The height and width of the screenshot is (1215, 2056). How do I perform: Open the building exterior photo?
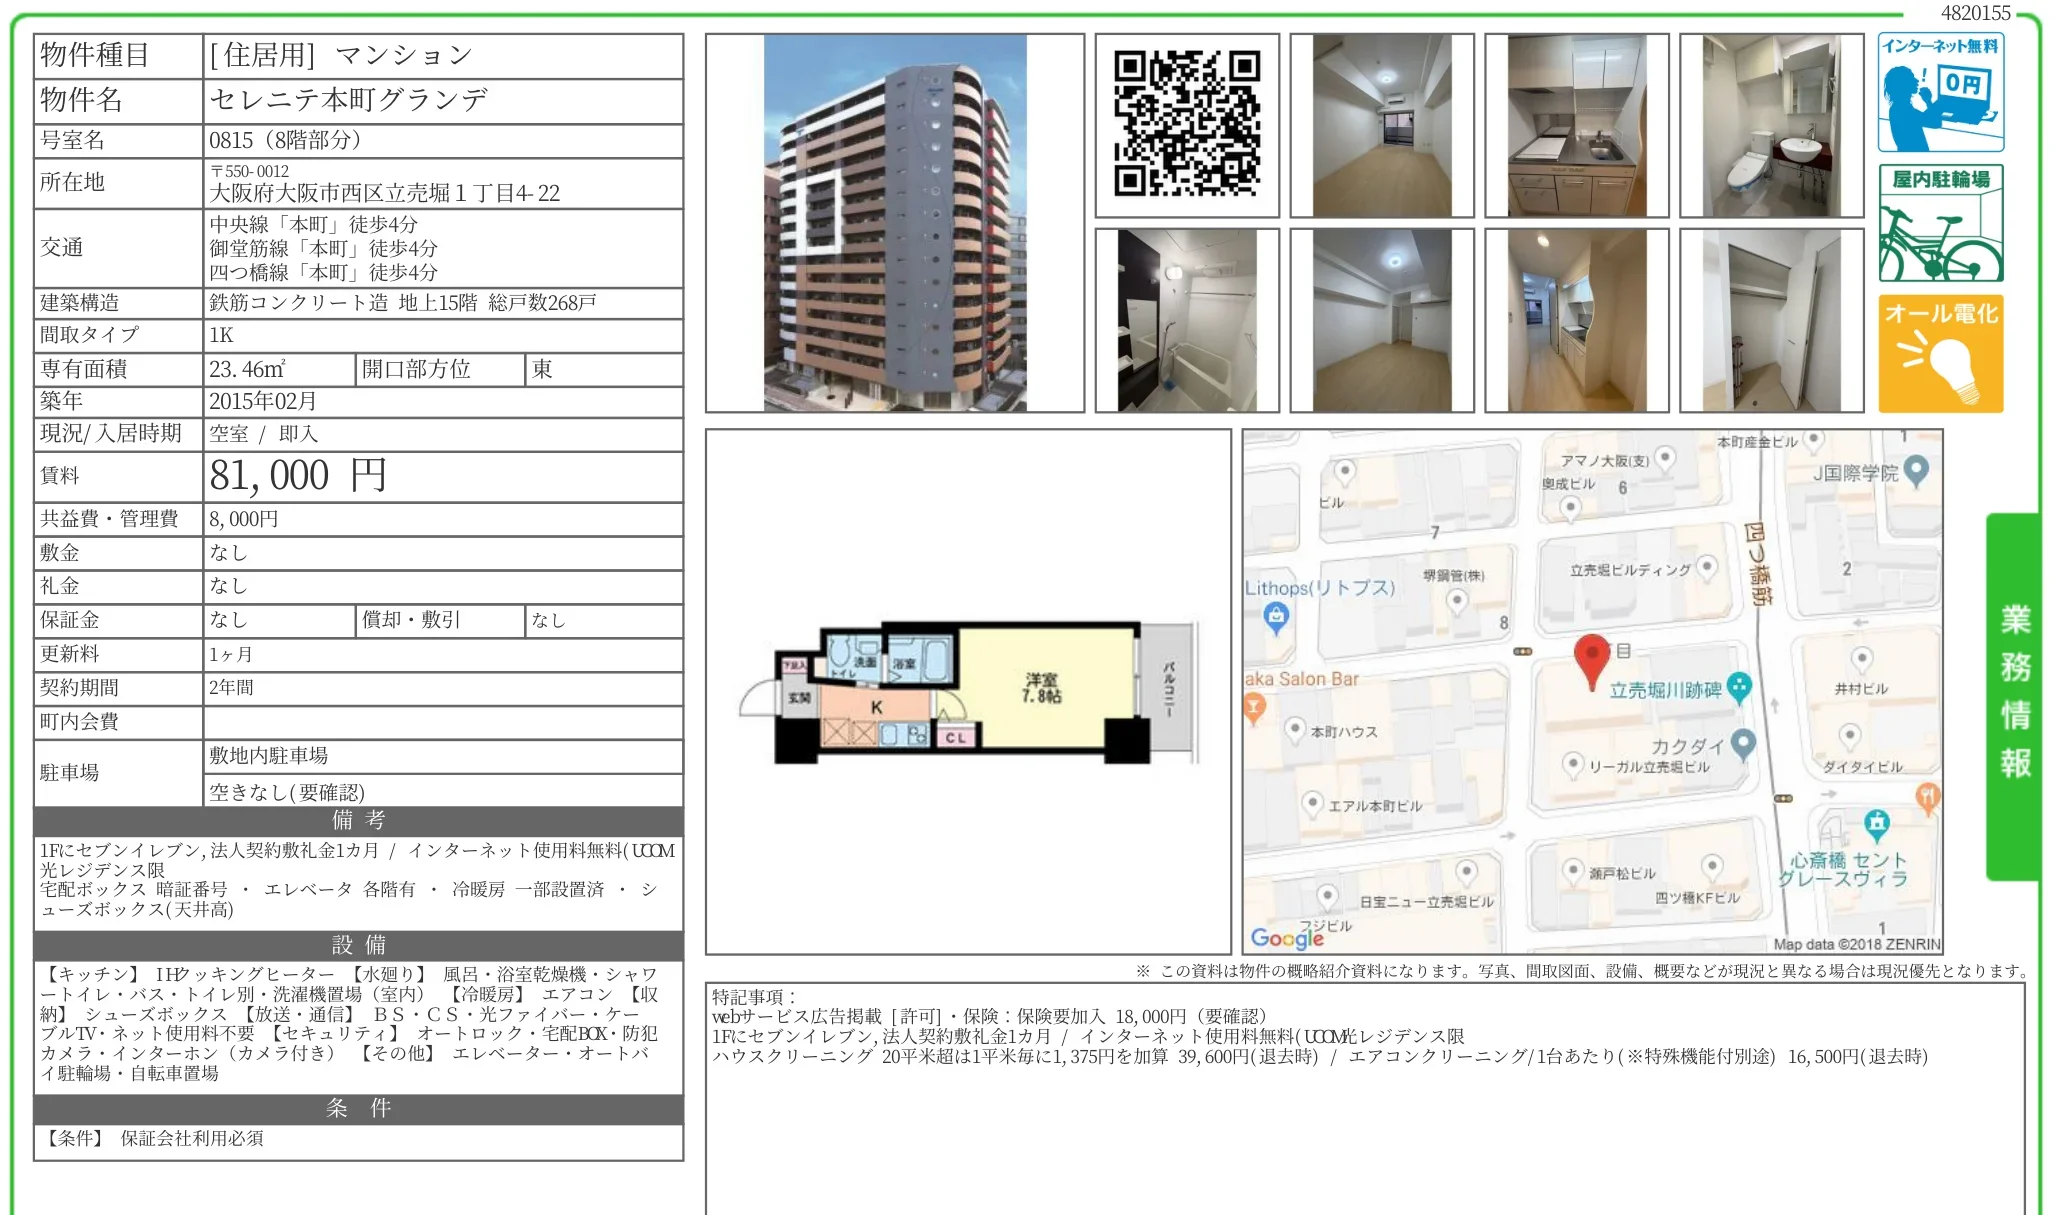(x=895, y=223)
